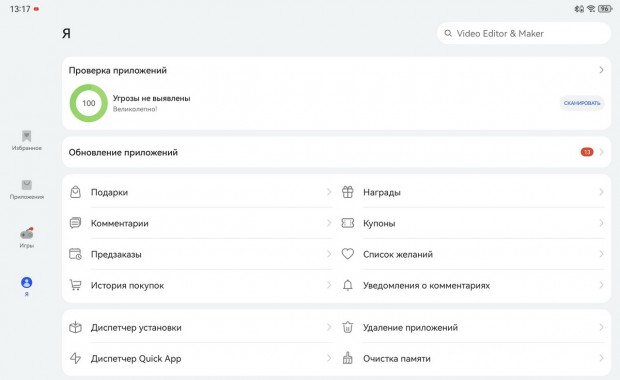This screenshot has width=620, height=380.
Task: Click the Комментарии row chevron
Action: 329,223
